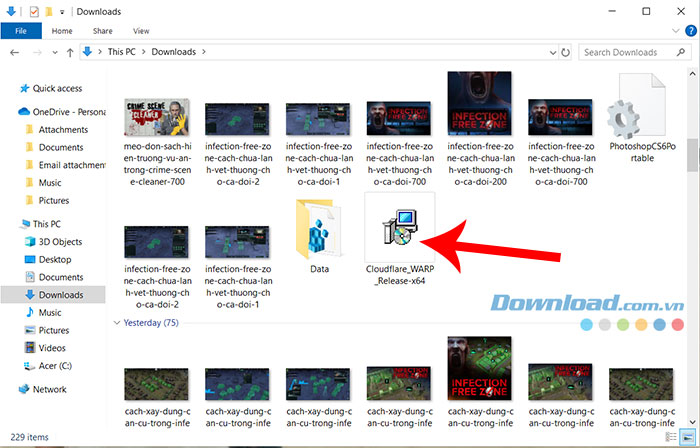Open the Cloudflare_WARP_Release-x64 installer file

pos(397,228)
